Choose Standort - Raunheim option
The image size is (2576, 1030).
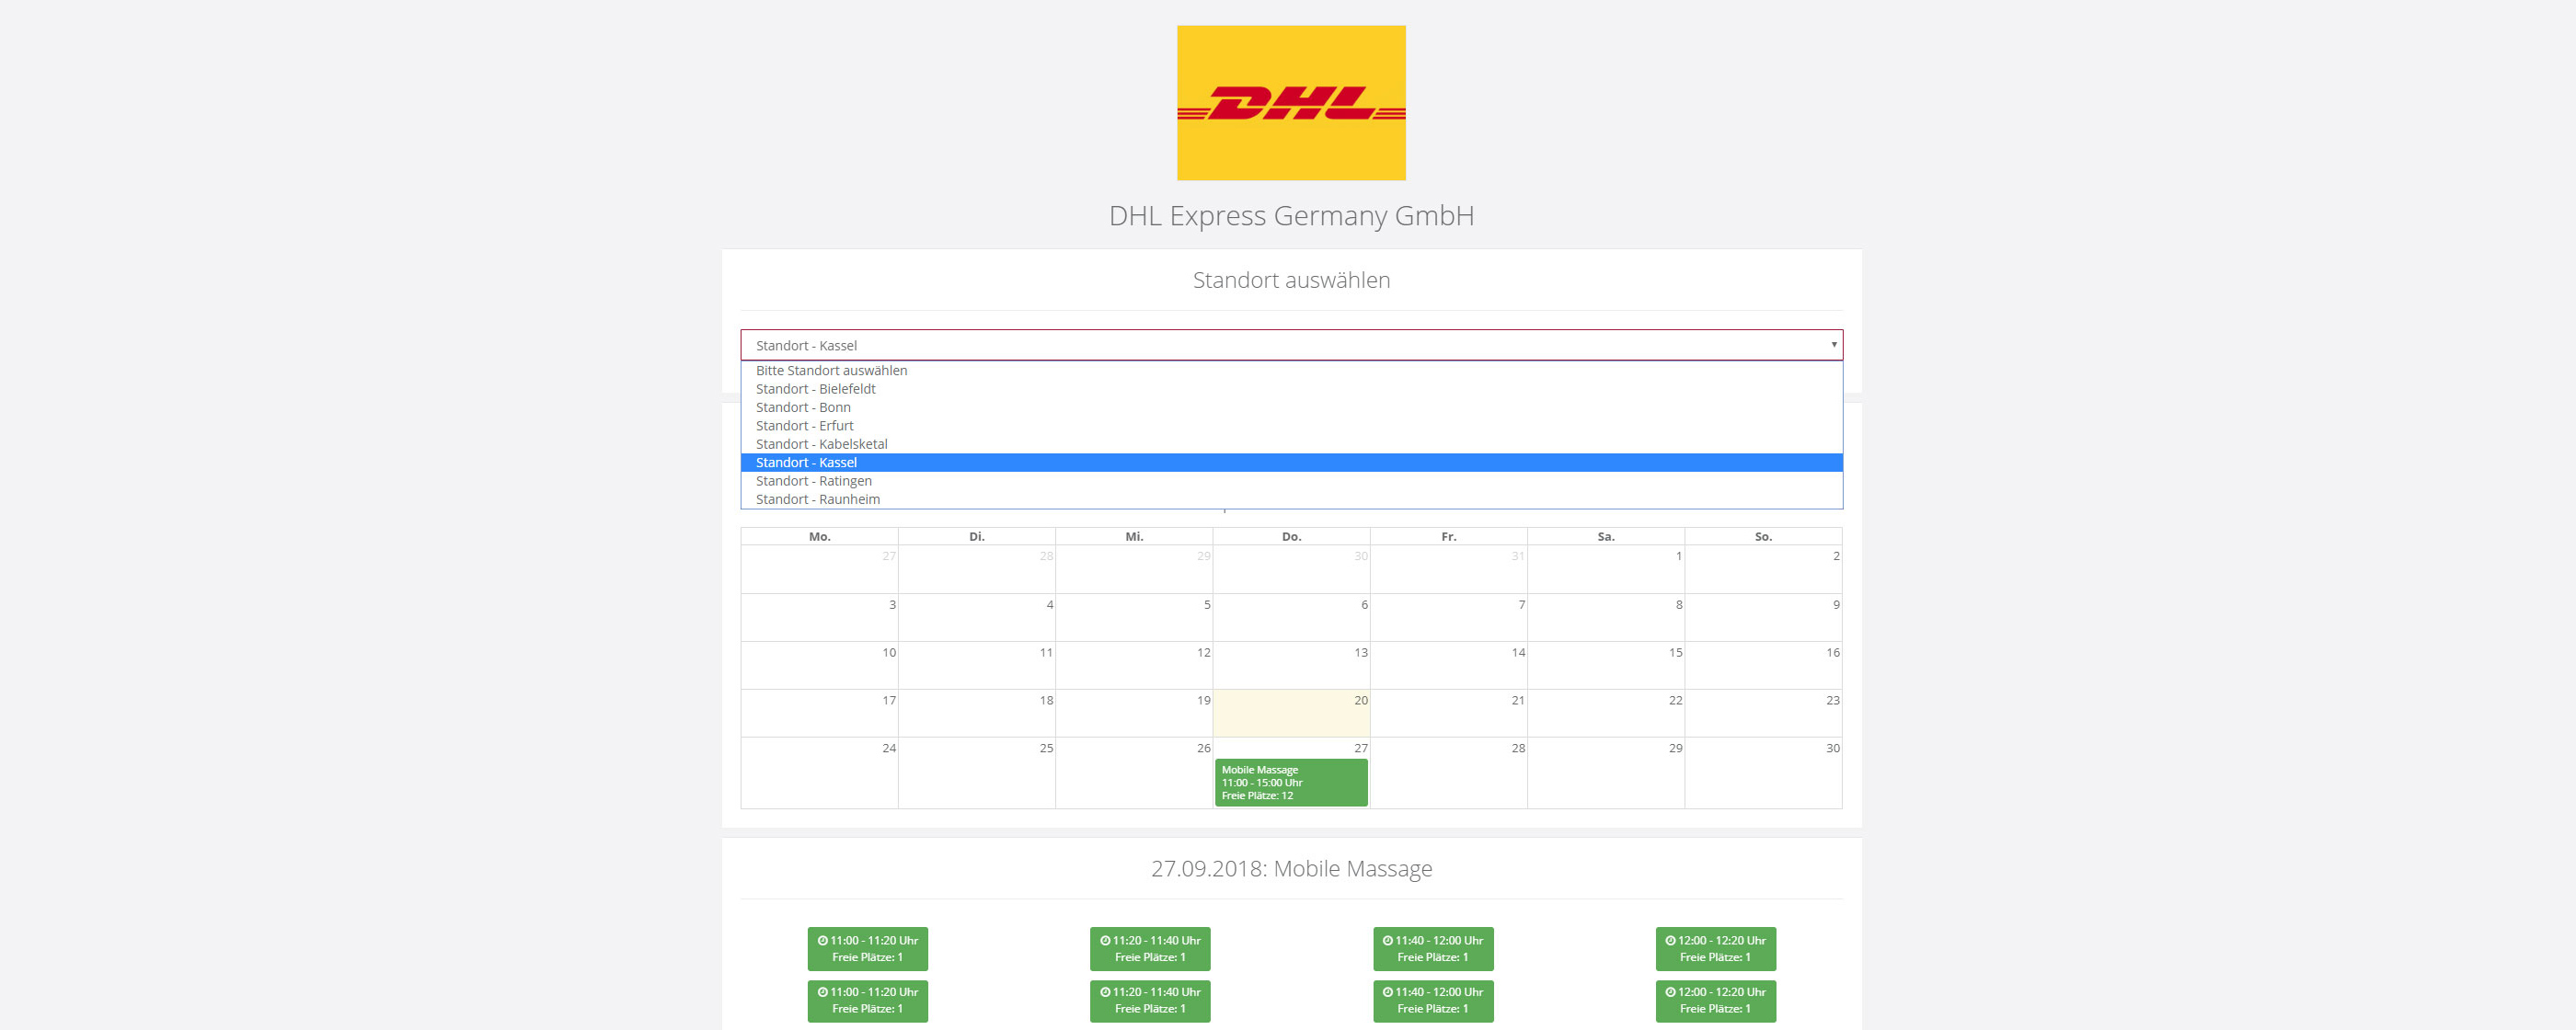[x=1291, y=499]
